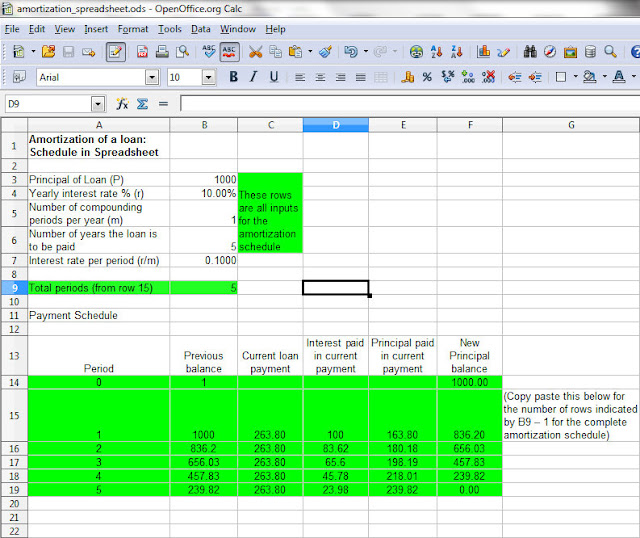Apply Currency number format icon
Viewport: 640px width, 538px height.
coord(407,77)
